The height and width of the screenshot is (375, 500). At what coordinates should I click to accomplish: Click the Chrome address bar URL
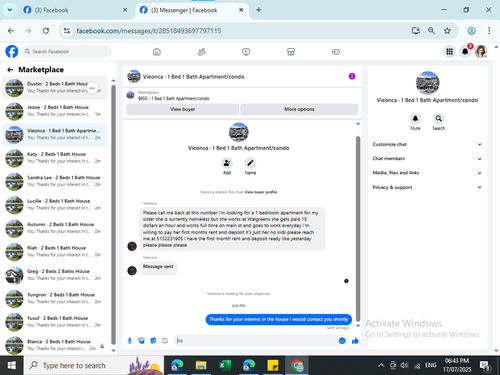click(149, 31)
